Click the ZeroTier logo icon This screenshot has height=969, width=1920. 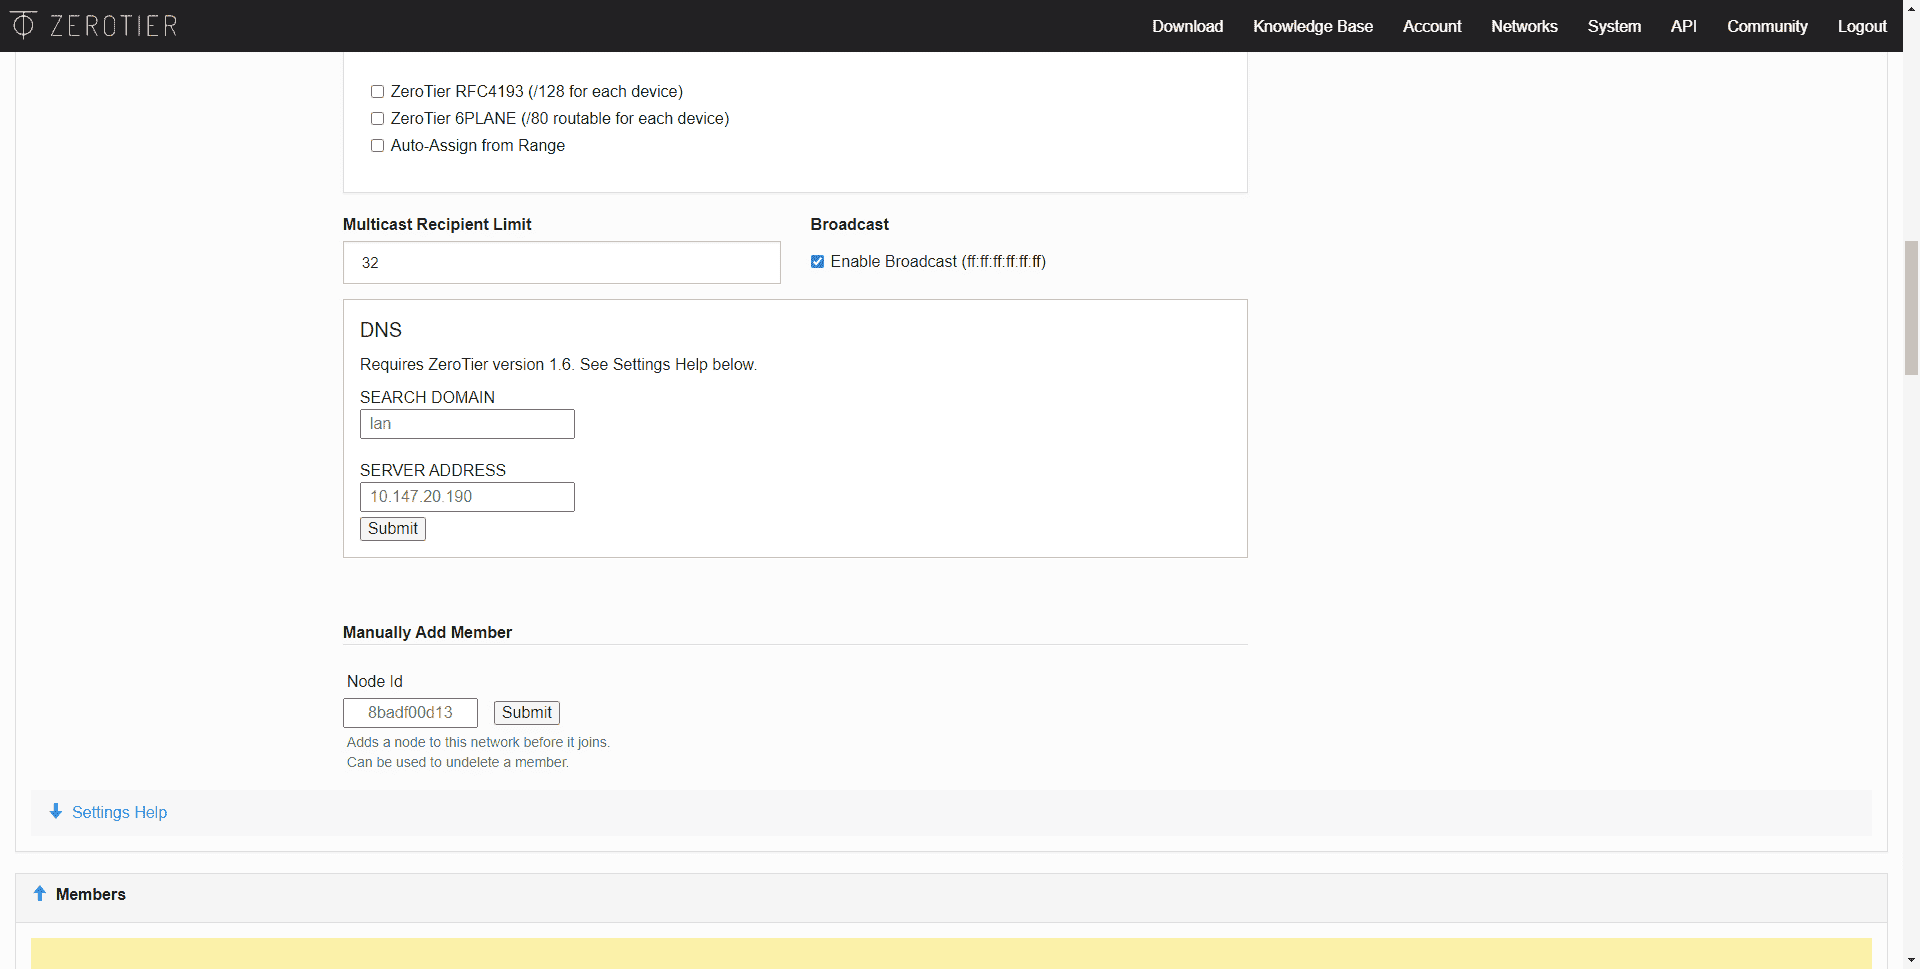tap(23, 24)
